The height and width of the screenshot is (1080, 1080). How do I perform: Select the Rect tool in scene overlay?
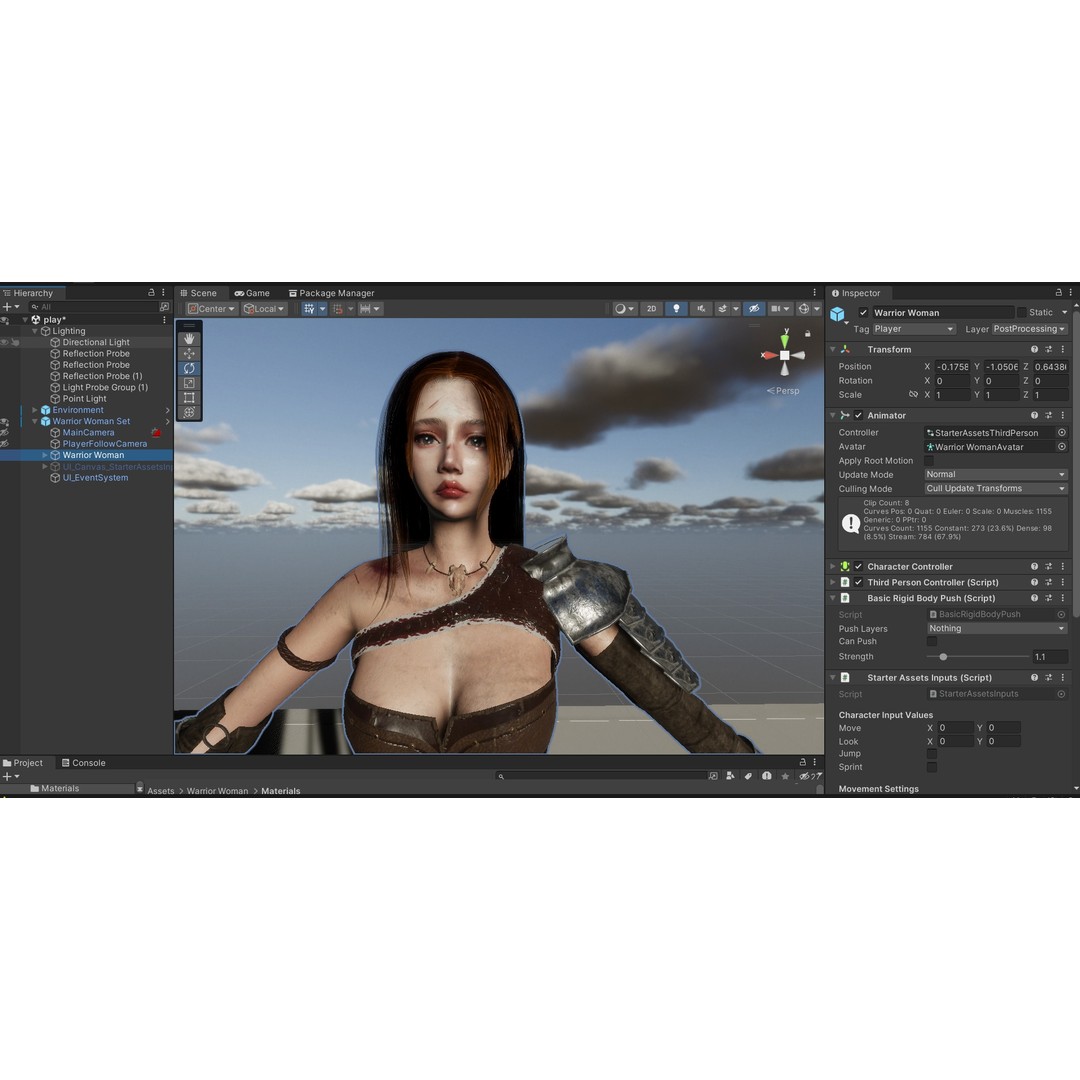[x=189, y=397]
